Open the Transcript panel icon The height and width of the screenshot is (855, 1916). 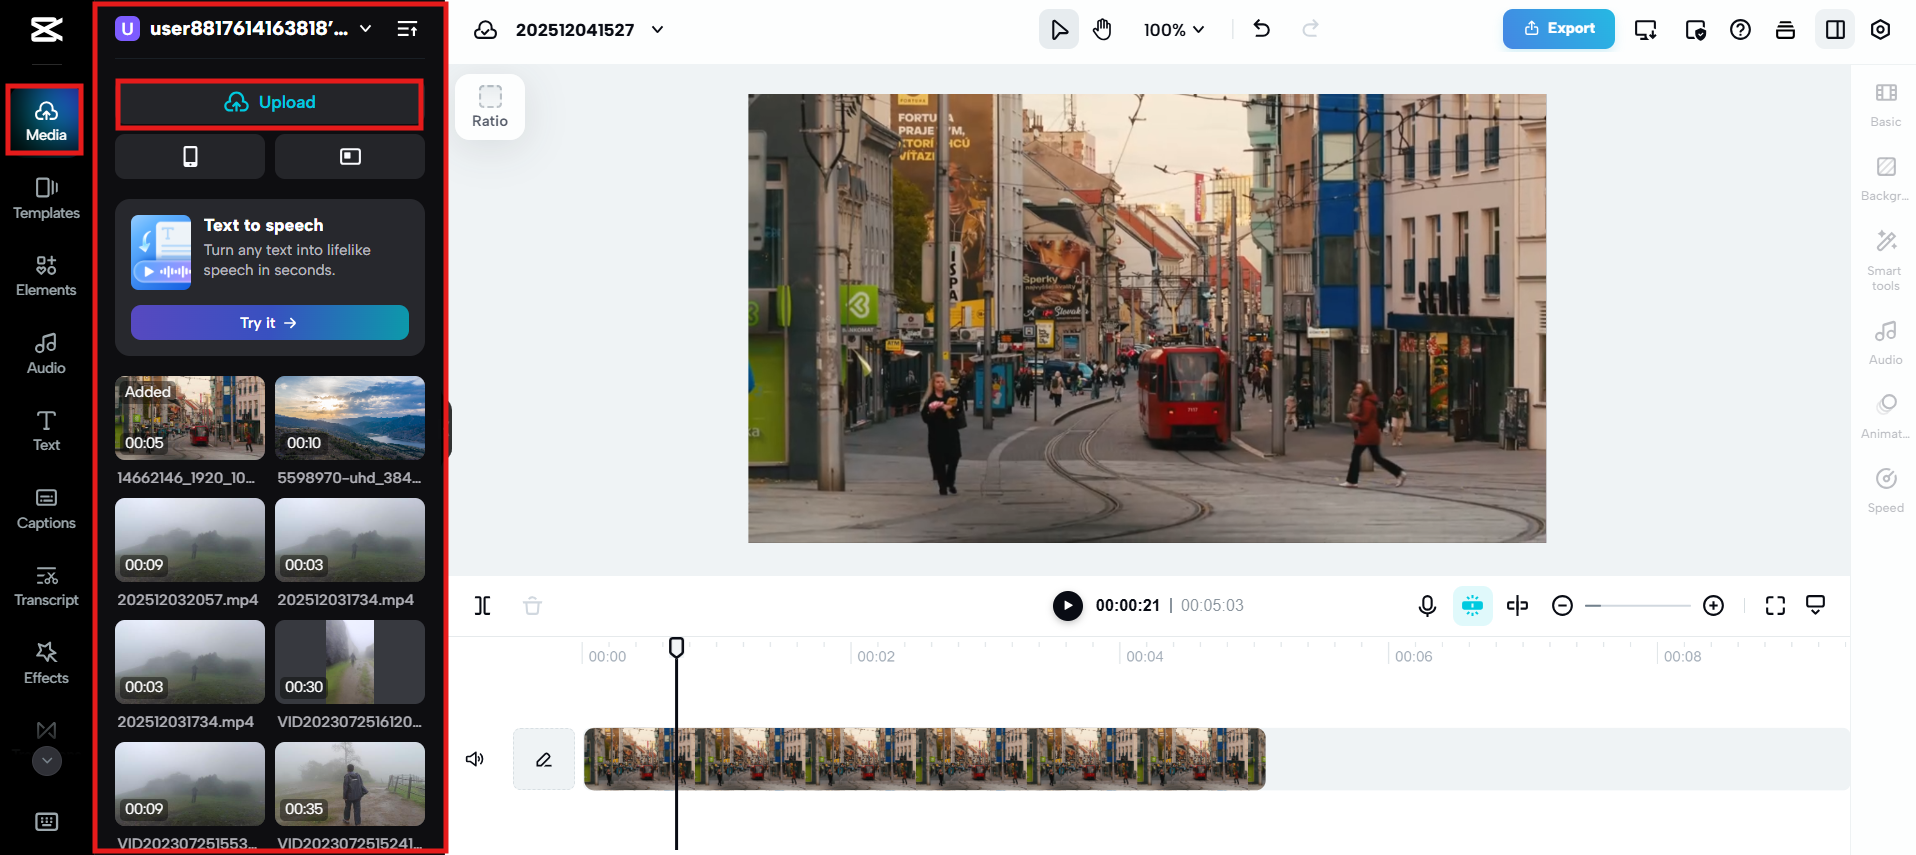point(46,586)
